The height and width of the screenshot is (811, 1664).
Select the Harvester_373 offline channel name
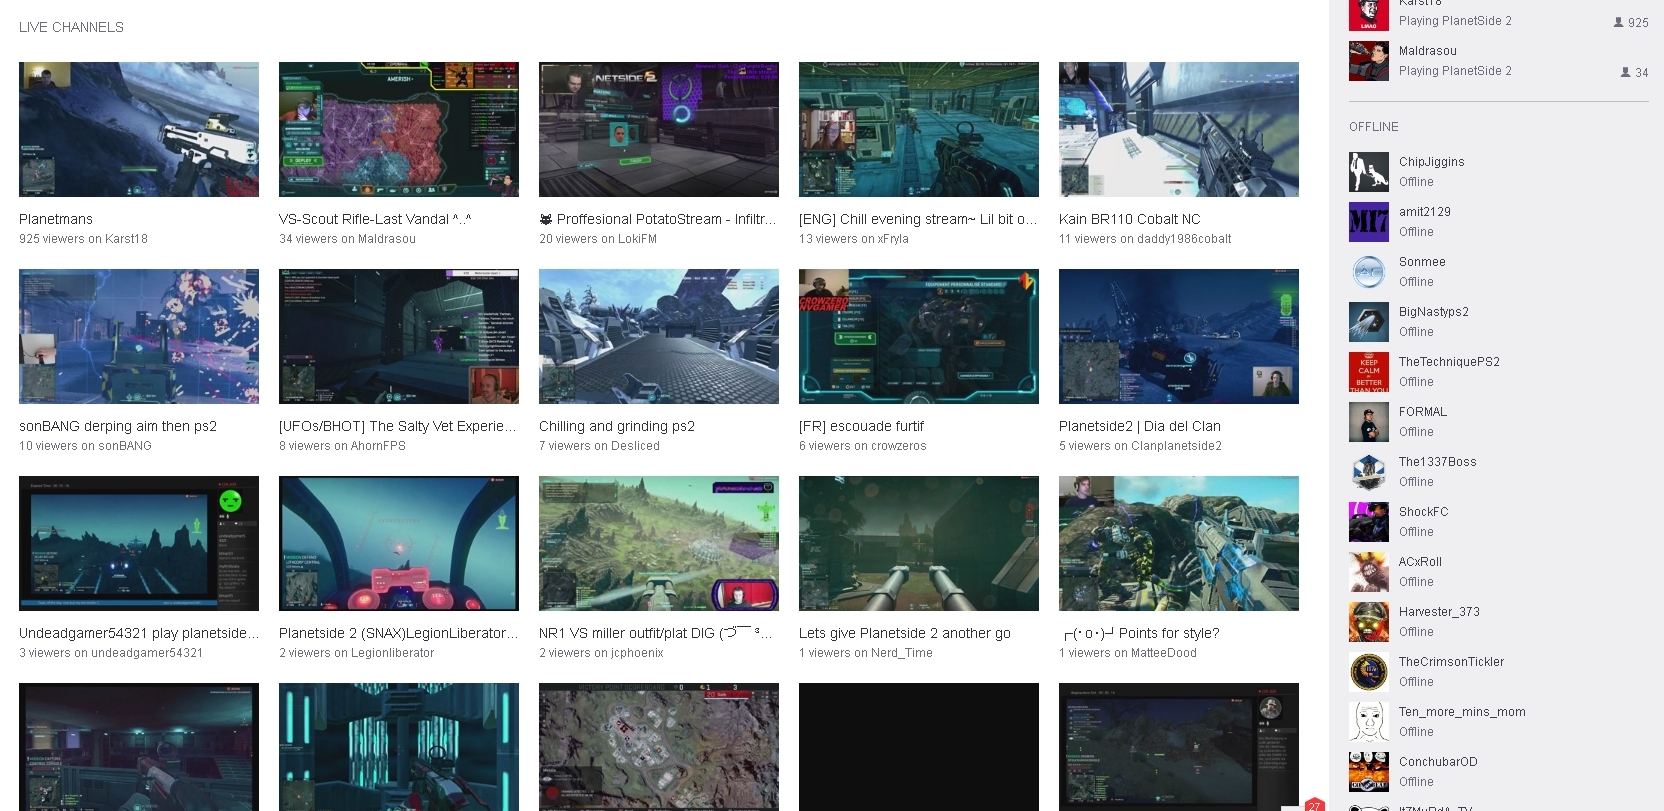[1439, 612]
